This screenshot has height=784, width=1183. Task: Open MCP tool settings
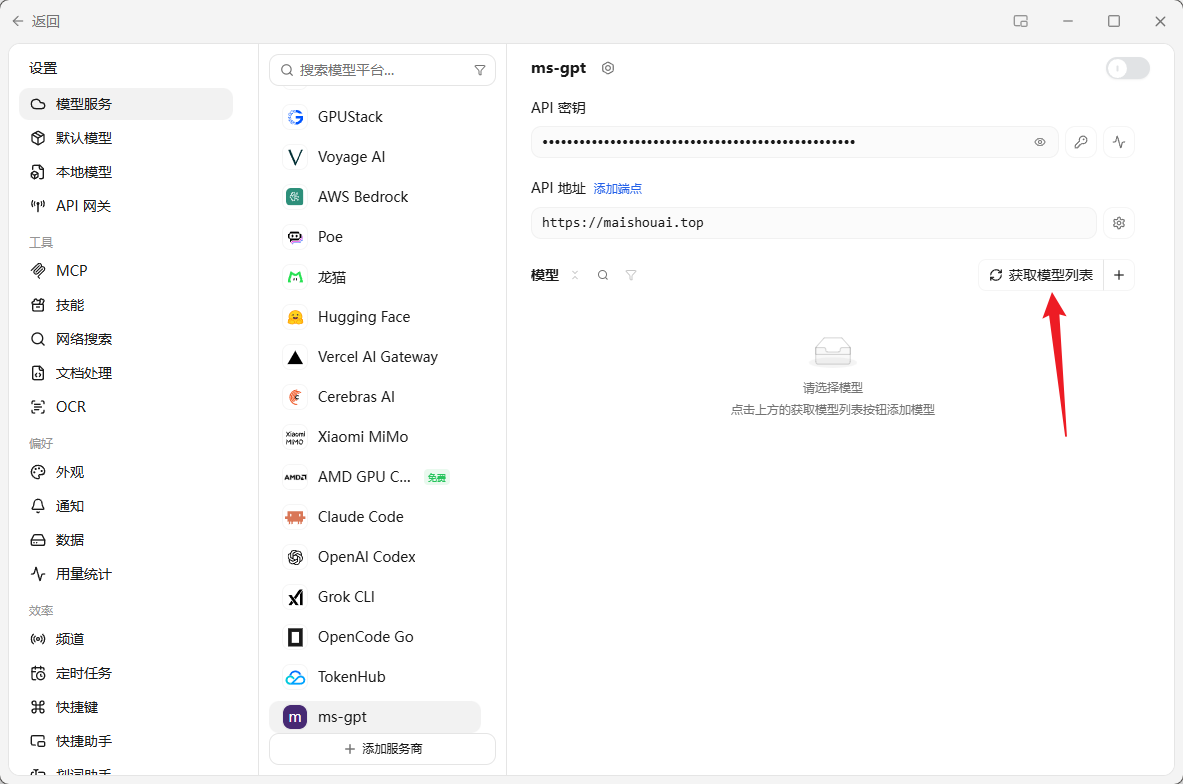(126, 271)
